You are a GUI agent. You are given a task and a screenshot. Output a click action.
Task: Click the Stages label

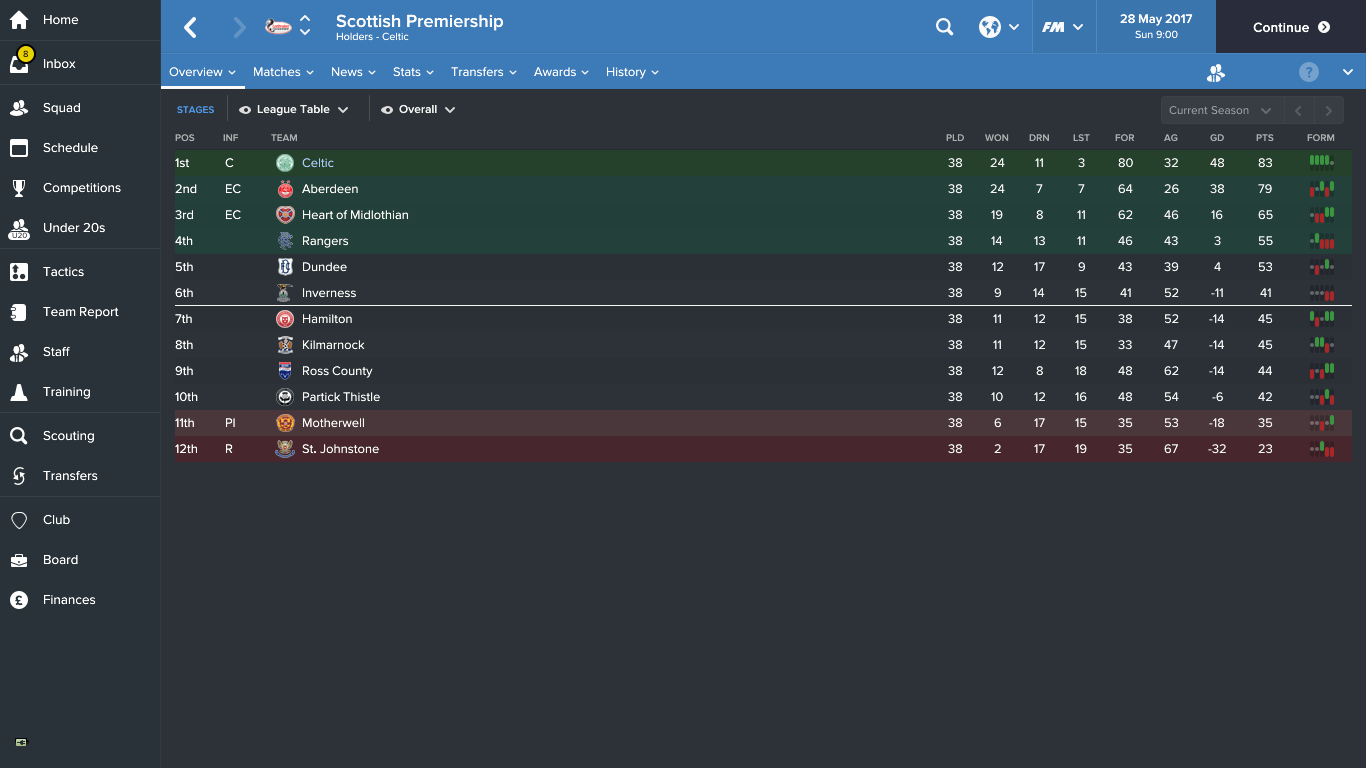195,110
